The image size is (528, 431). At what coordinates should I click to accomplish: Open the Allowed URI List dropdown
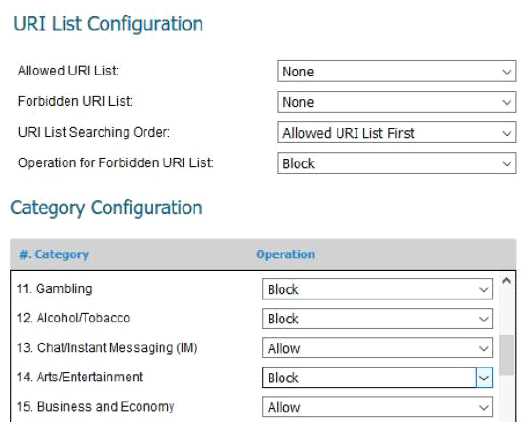pyautogui.click(x=396, y=71)
